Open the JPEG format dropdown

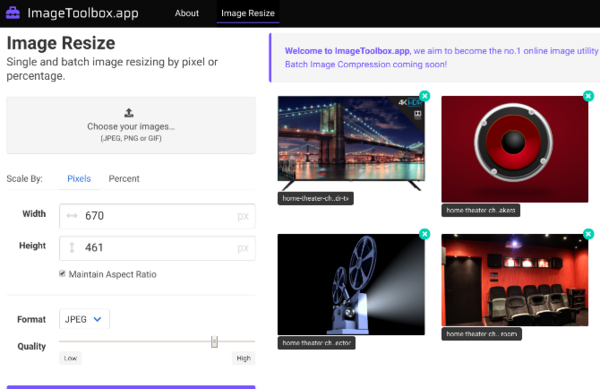pyautogui.click(x=84, y=319)
